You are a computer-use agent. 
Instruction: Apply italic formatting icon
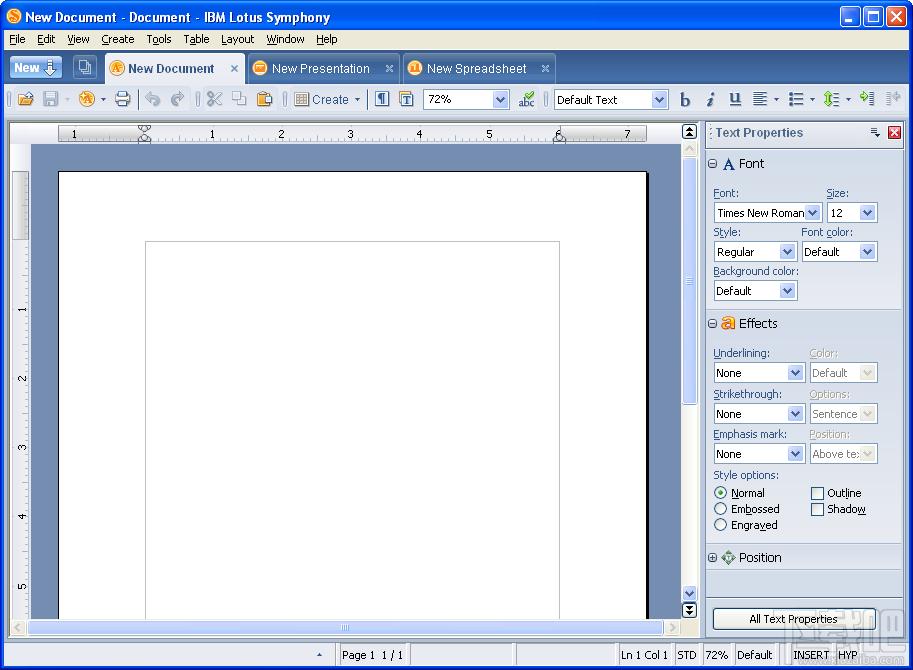pyautogui.click(x=710, y=100)
